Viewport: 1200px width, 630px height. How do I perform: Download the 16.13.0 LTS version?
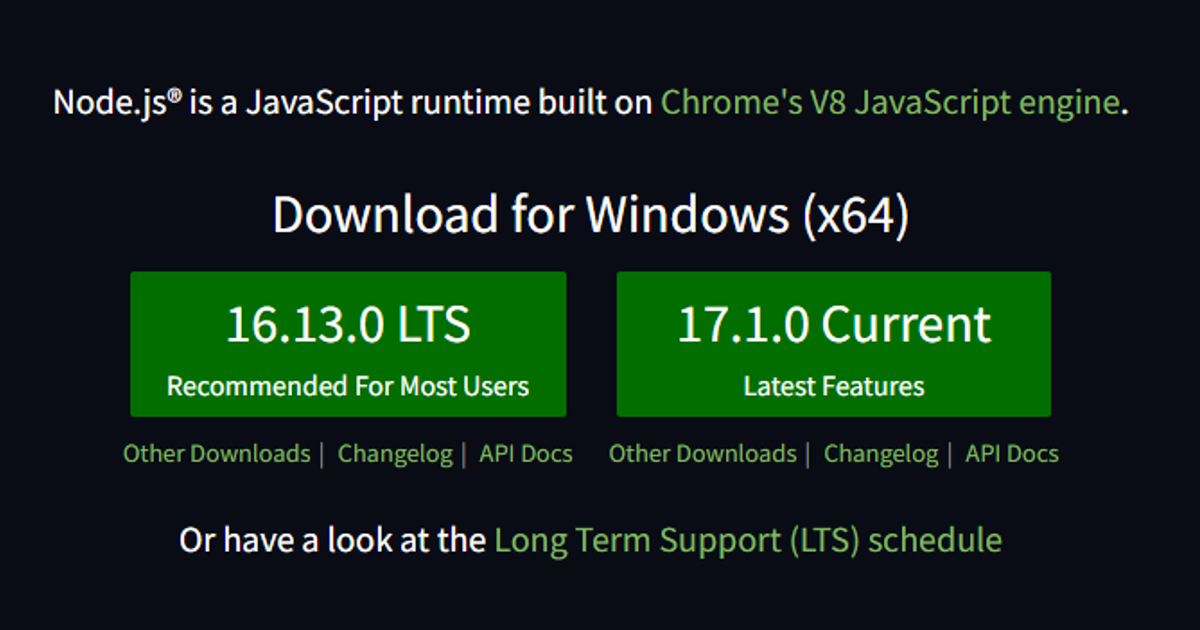tap(348, 344)
